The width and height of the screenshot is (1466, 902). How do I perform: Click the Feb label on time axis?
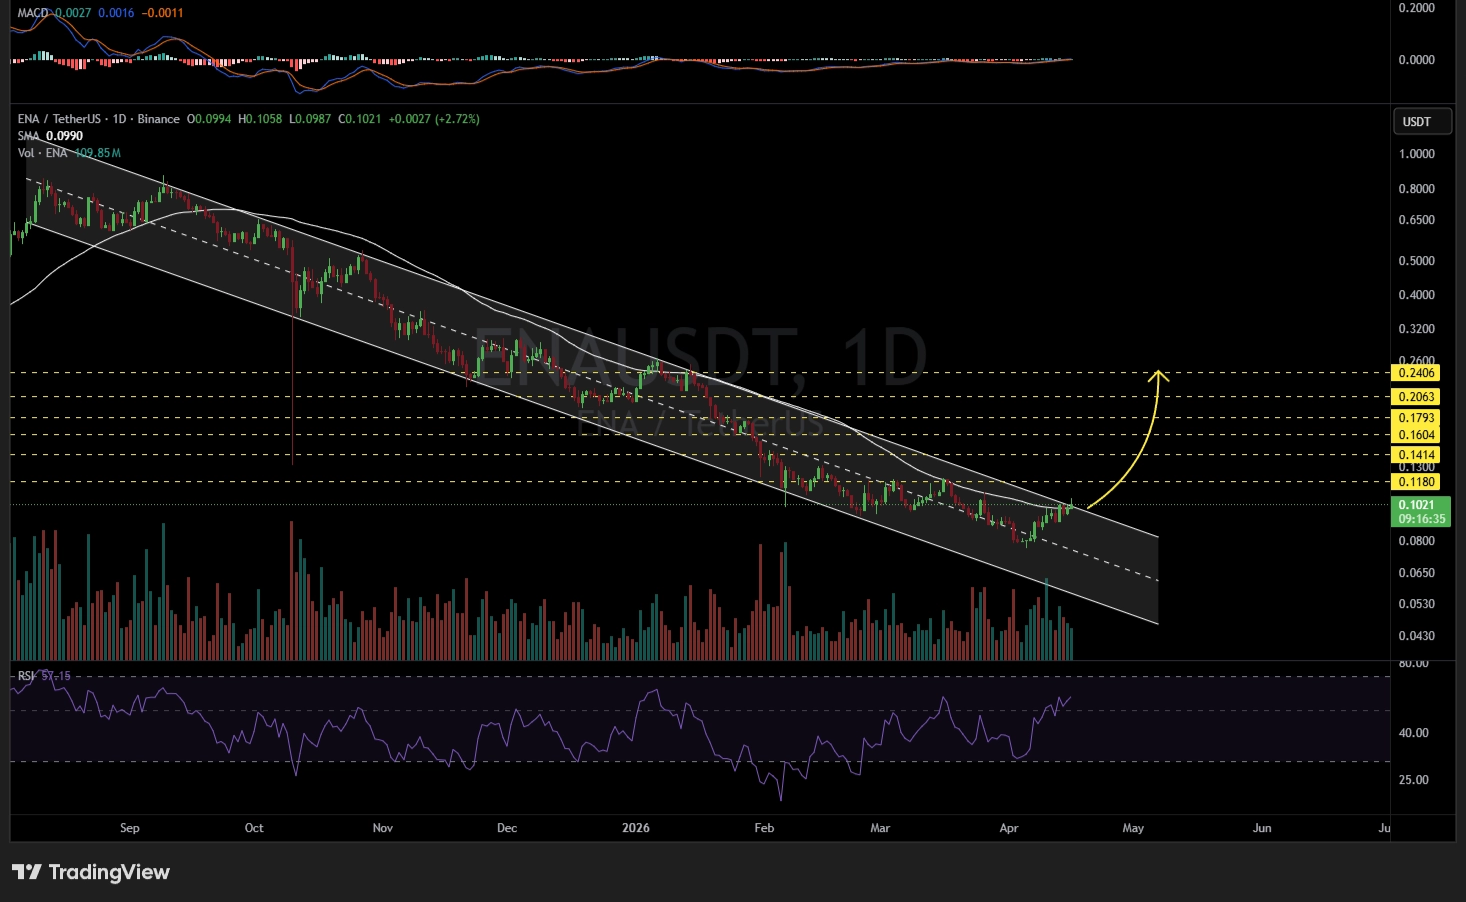764,828
